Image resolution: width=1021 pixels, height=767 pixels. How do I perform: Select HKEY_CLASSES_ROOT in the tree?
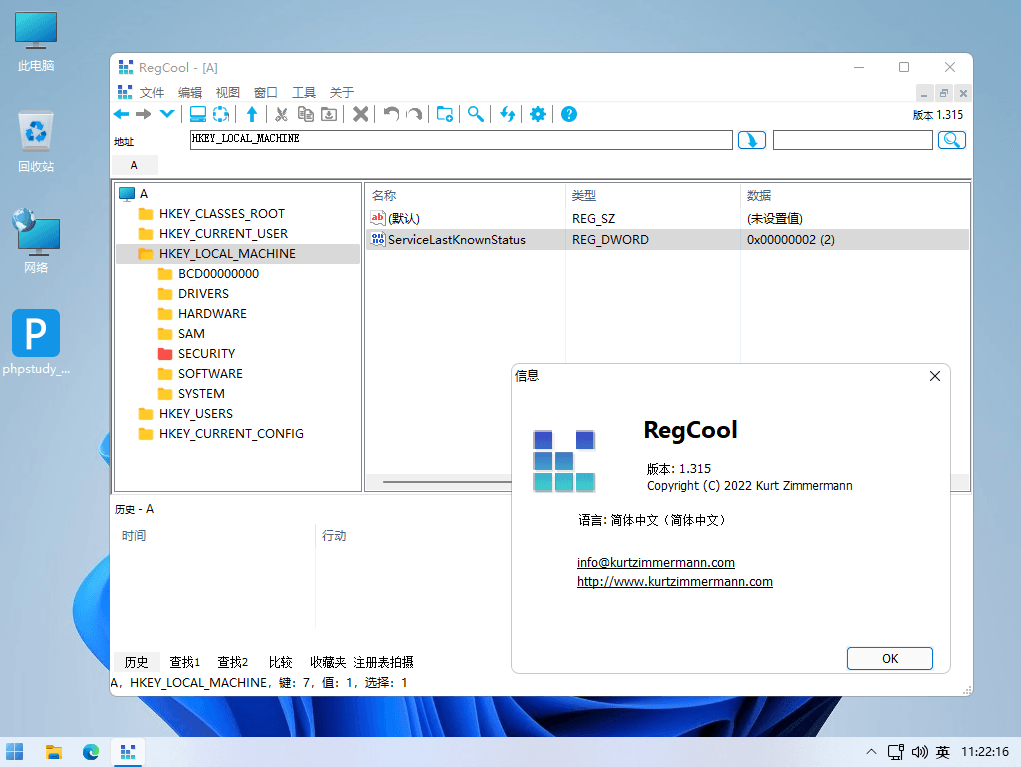pyautogui.click(x=221, y=214)
